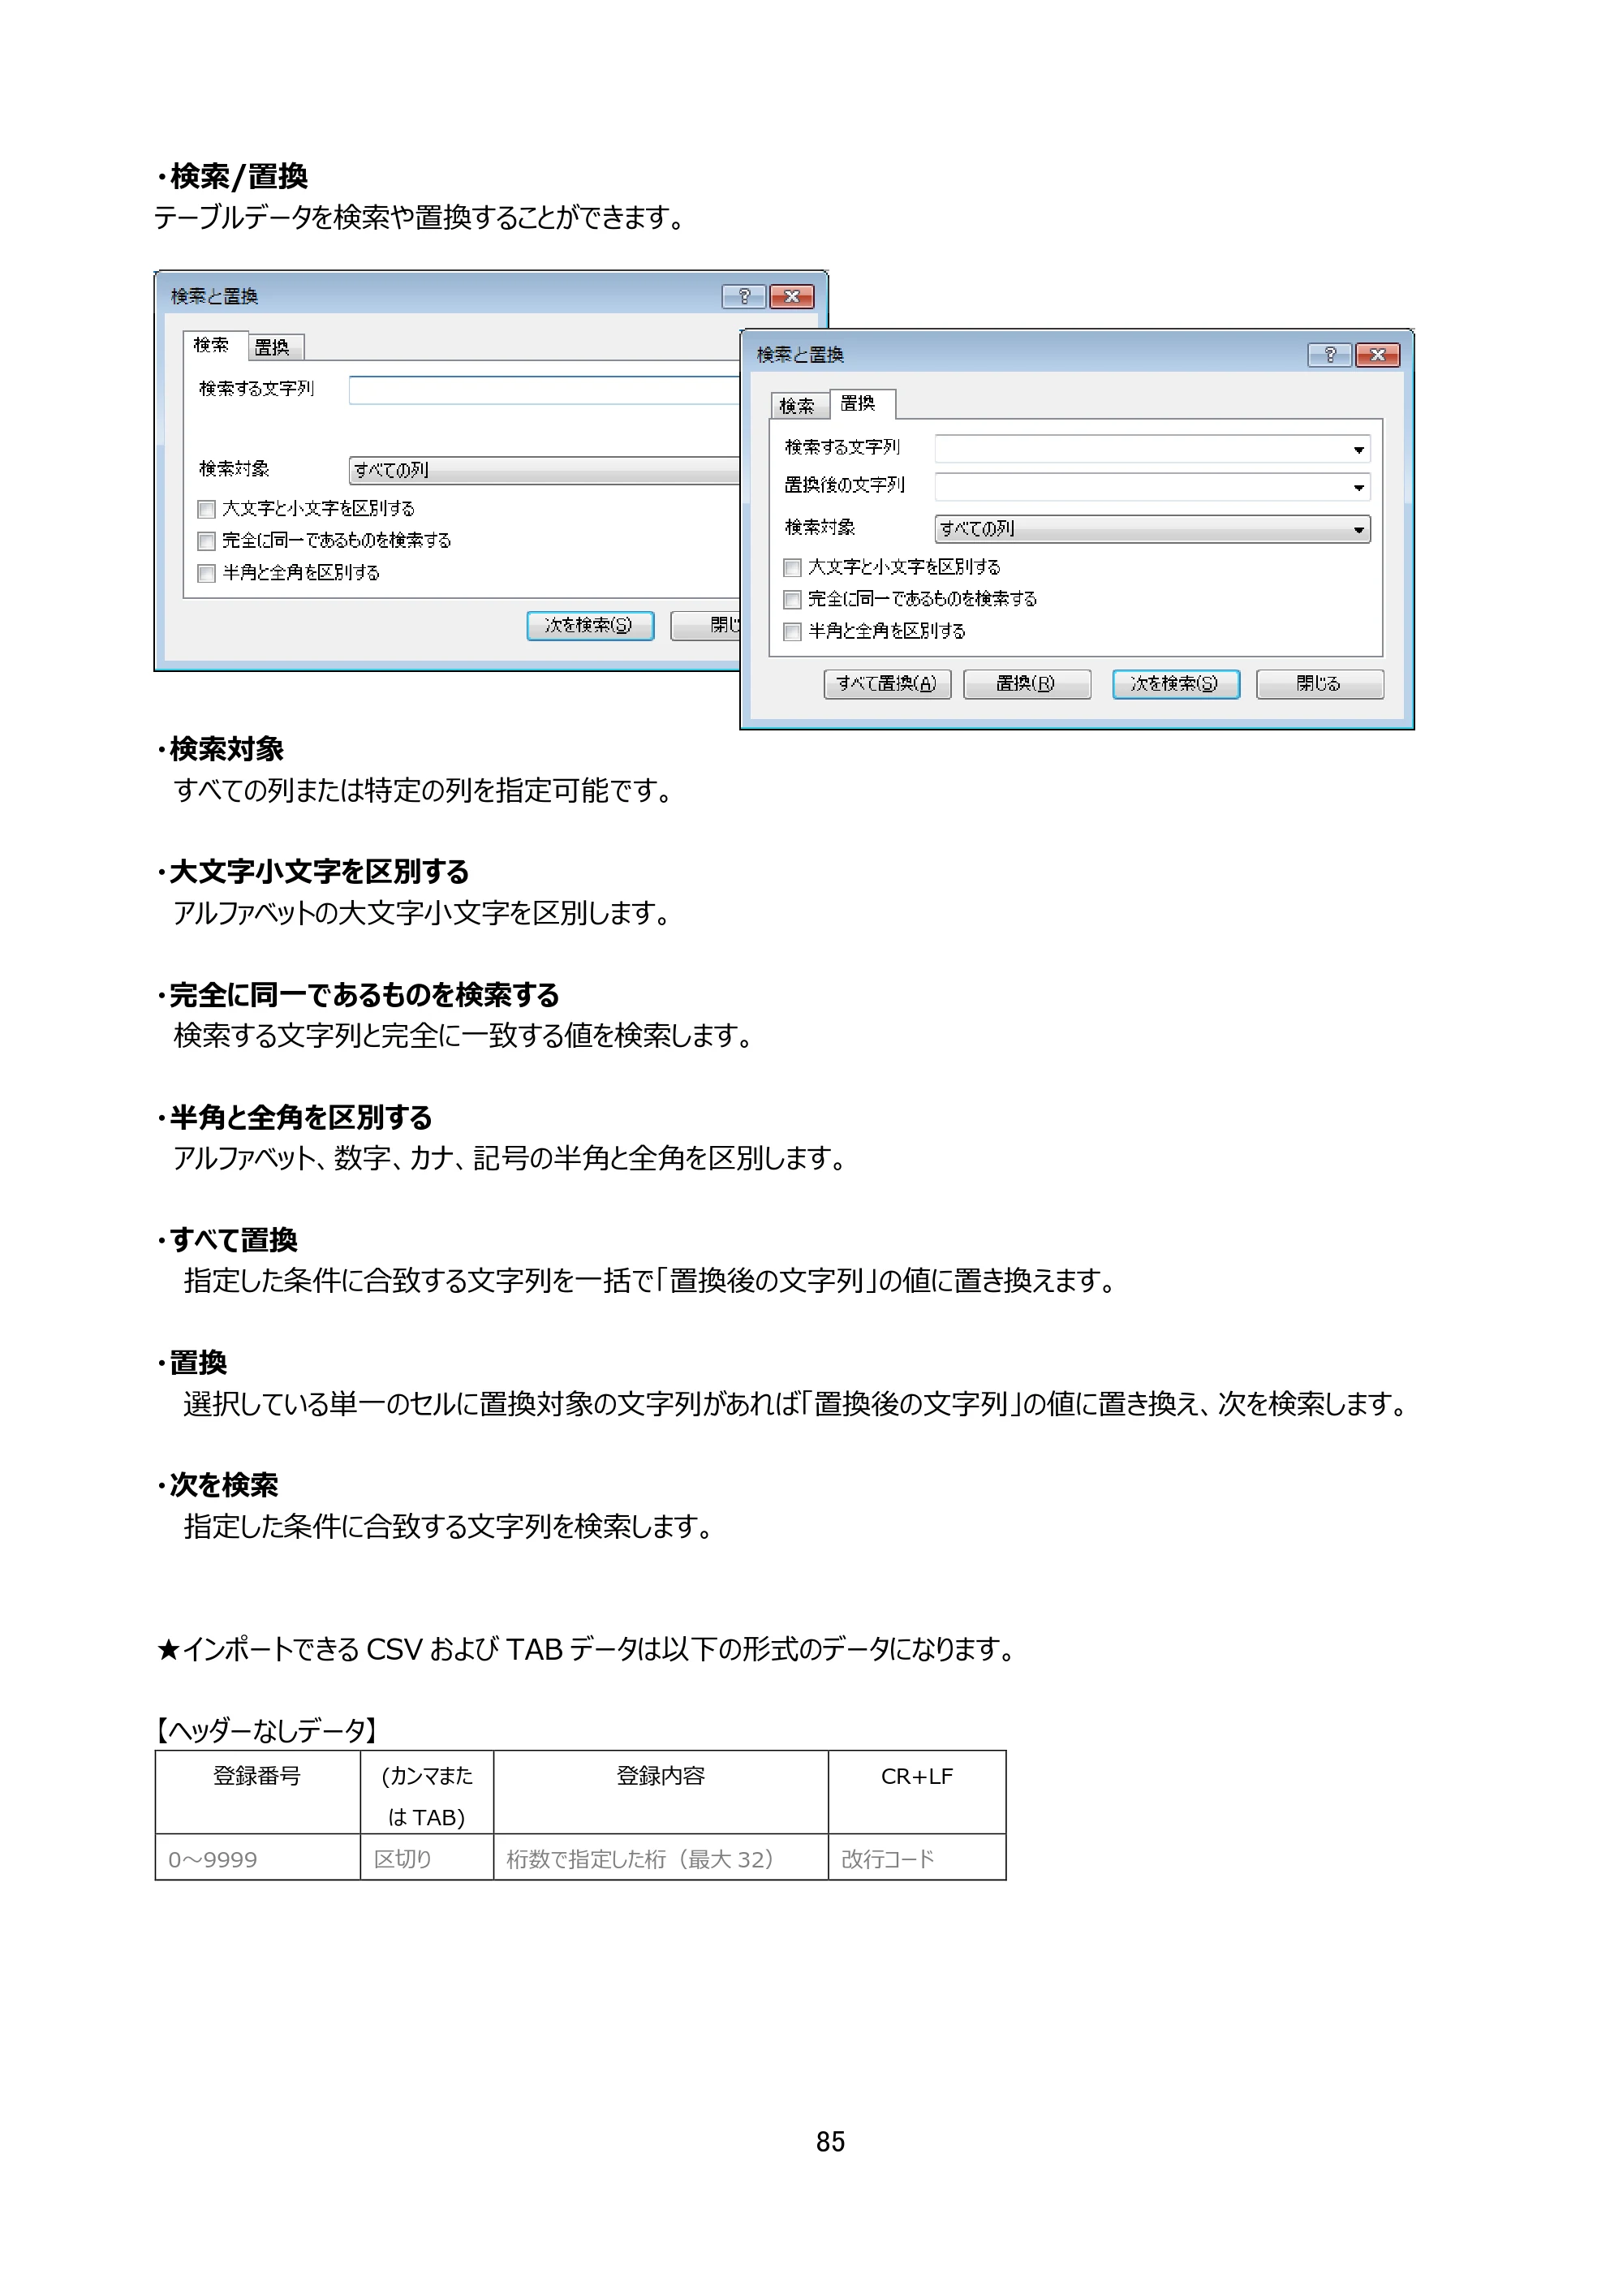
Task: Expand 置換後の文字列 dropdown arrow
Action: coord(1358,488)
